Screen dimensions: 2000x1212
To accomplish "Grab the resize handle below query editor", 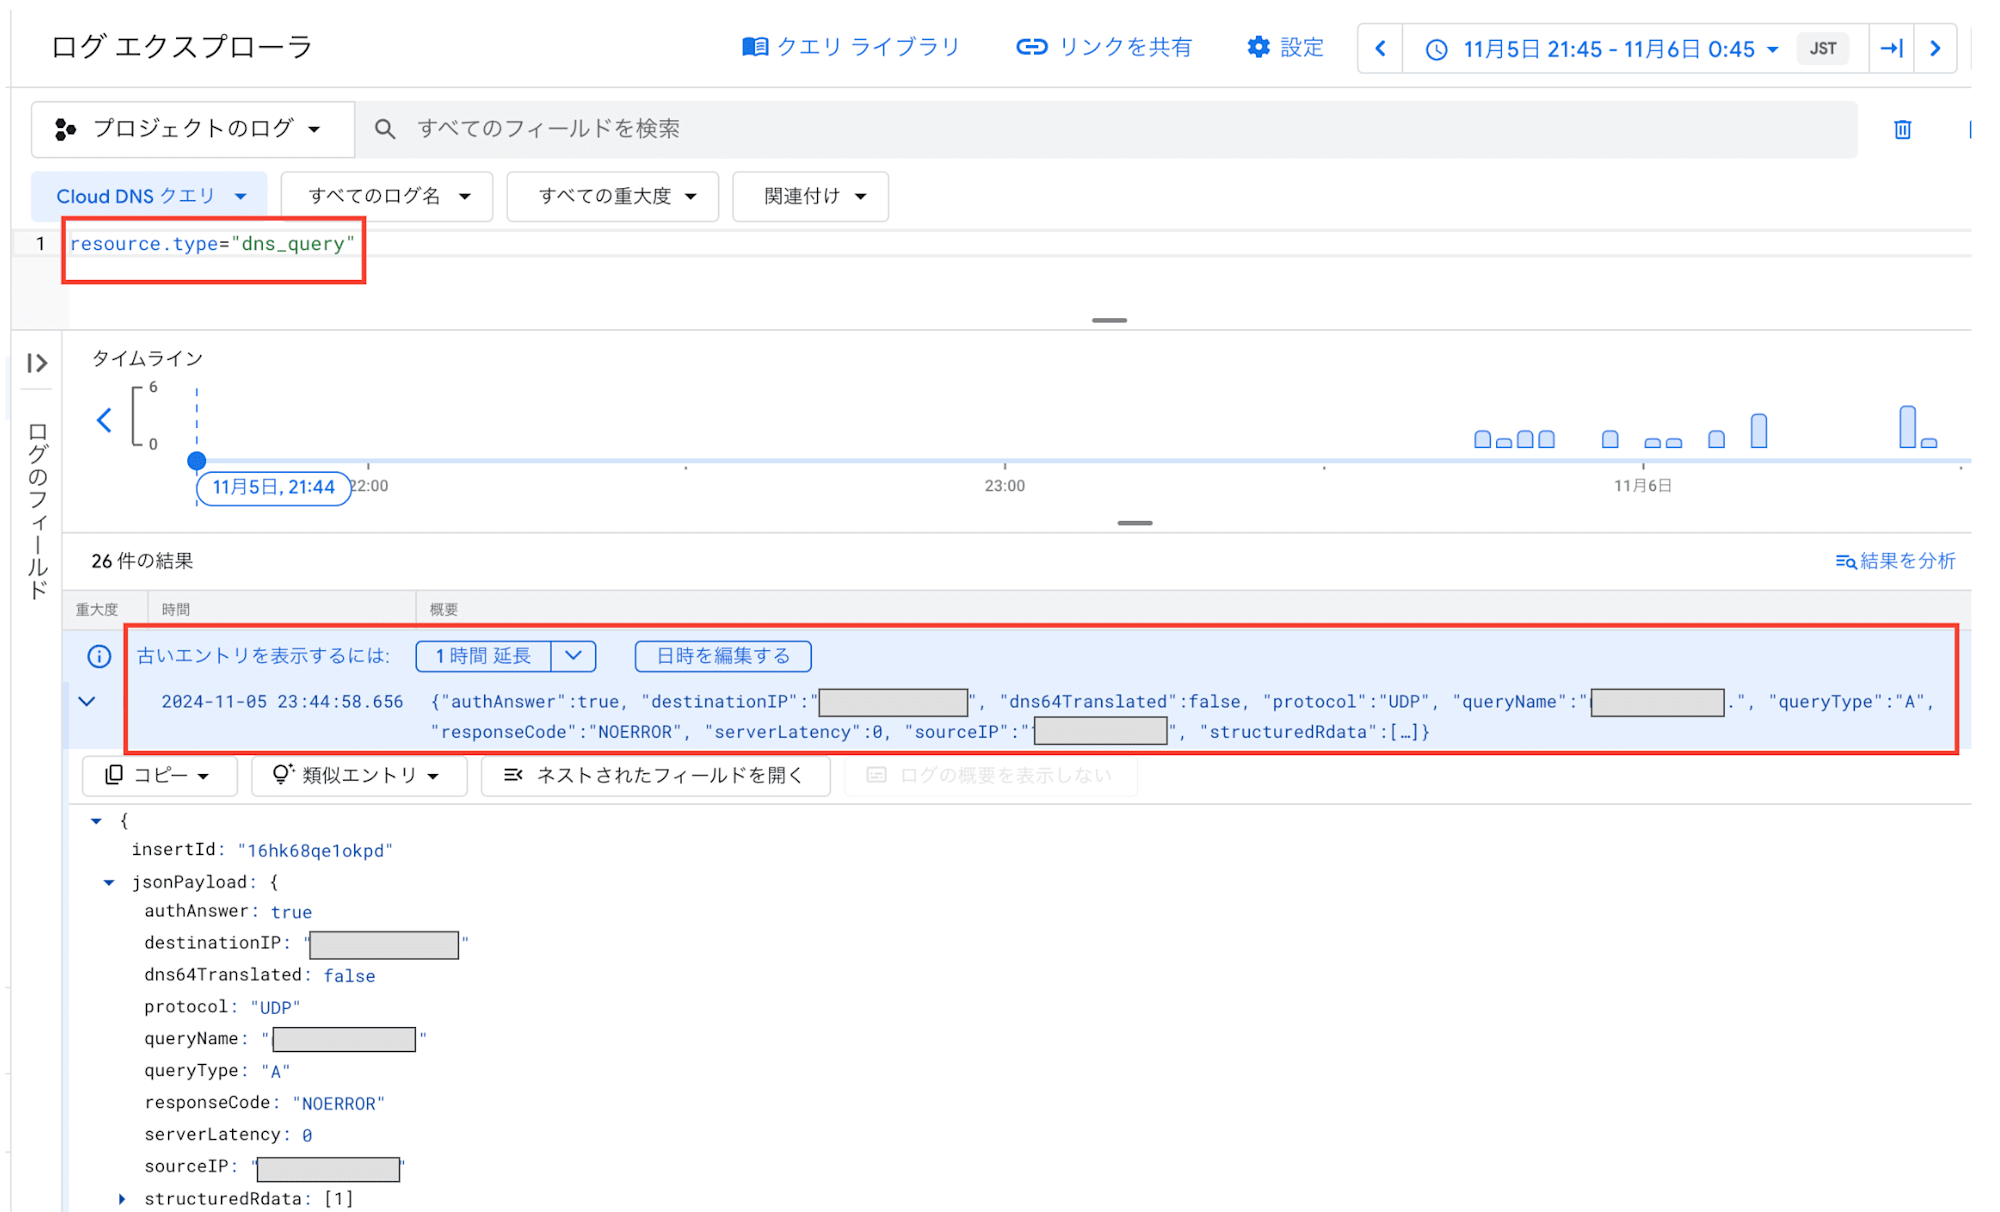I will point(1109,320).
